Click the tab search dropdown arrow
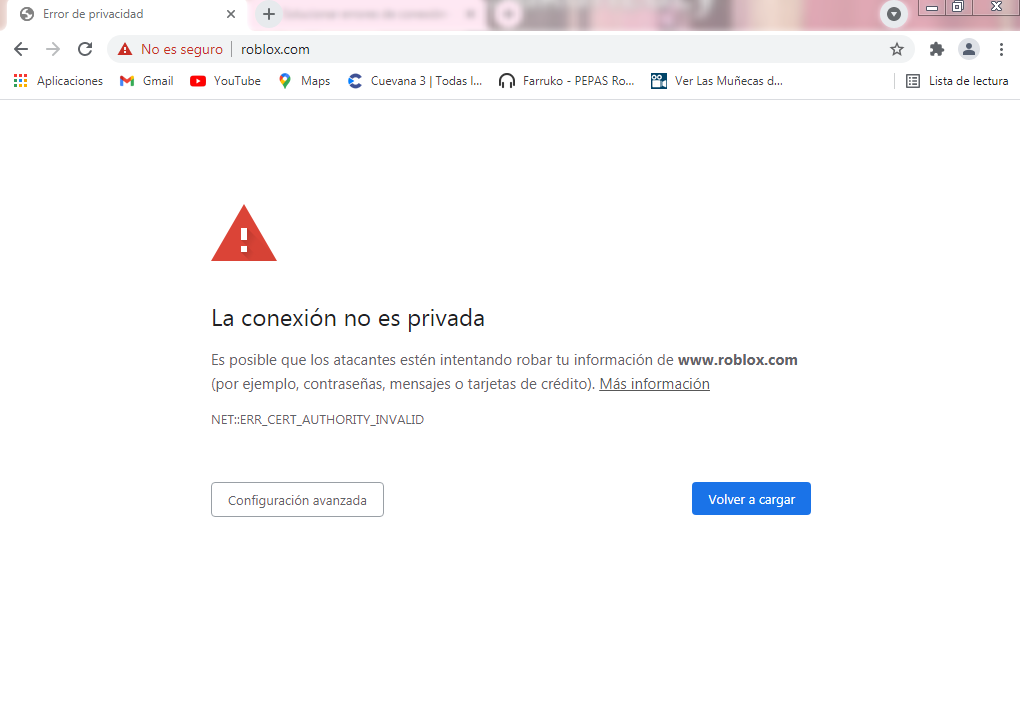 [x=894, y=14]
